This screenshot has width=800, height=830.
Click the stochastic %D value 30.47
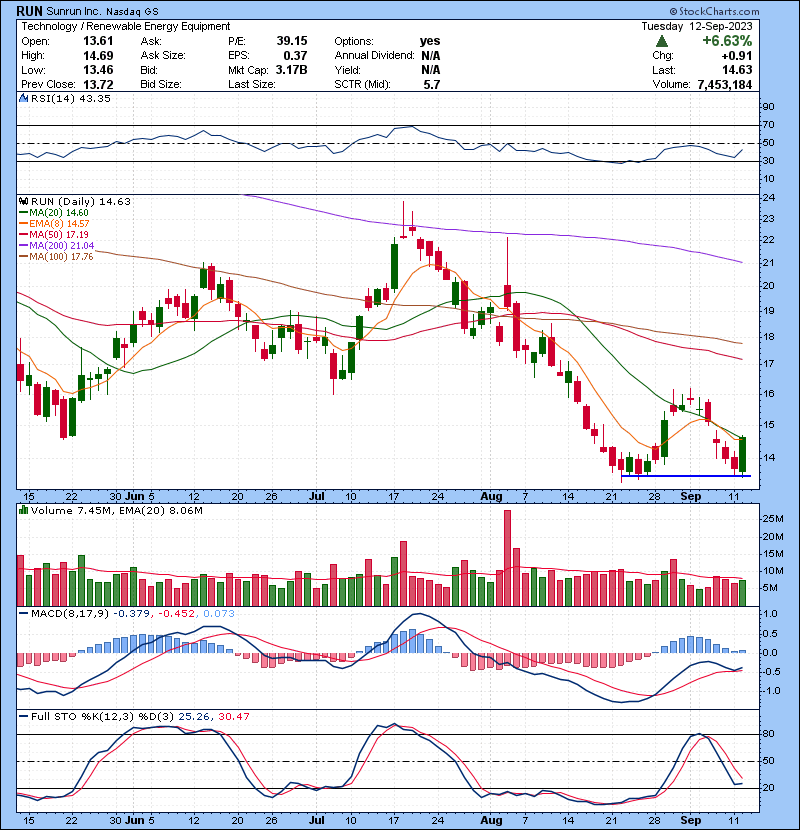233,717
